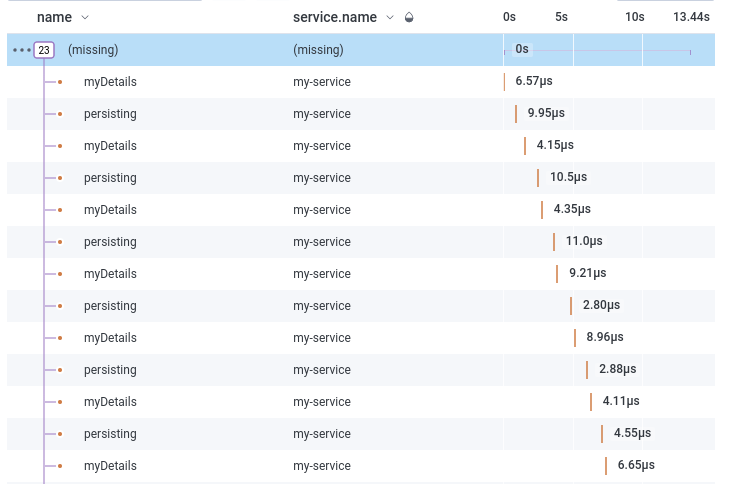Image resolution: width=732 pixels, height=484 pixels.
Task: Click the orange span bar labeled 9.95µs
Action: tap(516, 114)
